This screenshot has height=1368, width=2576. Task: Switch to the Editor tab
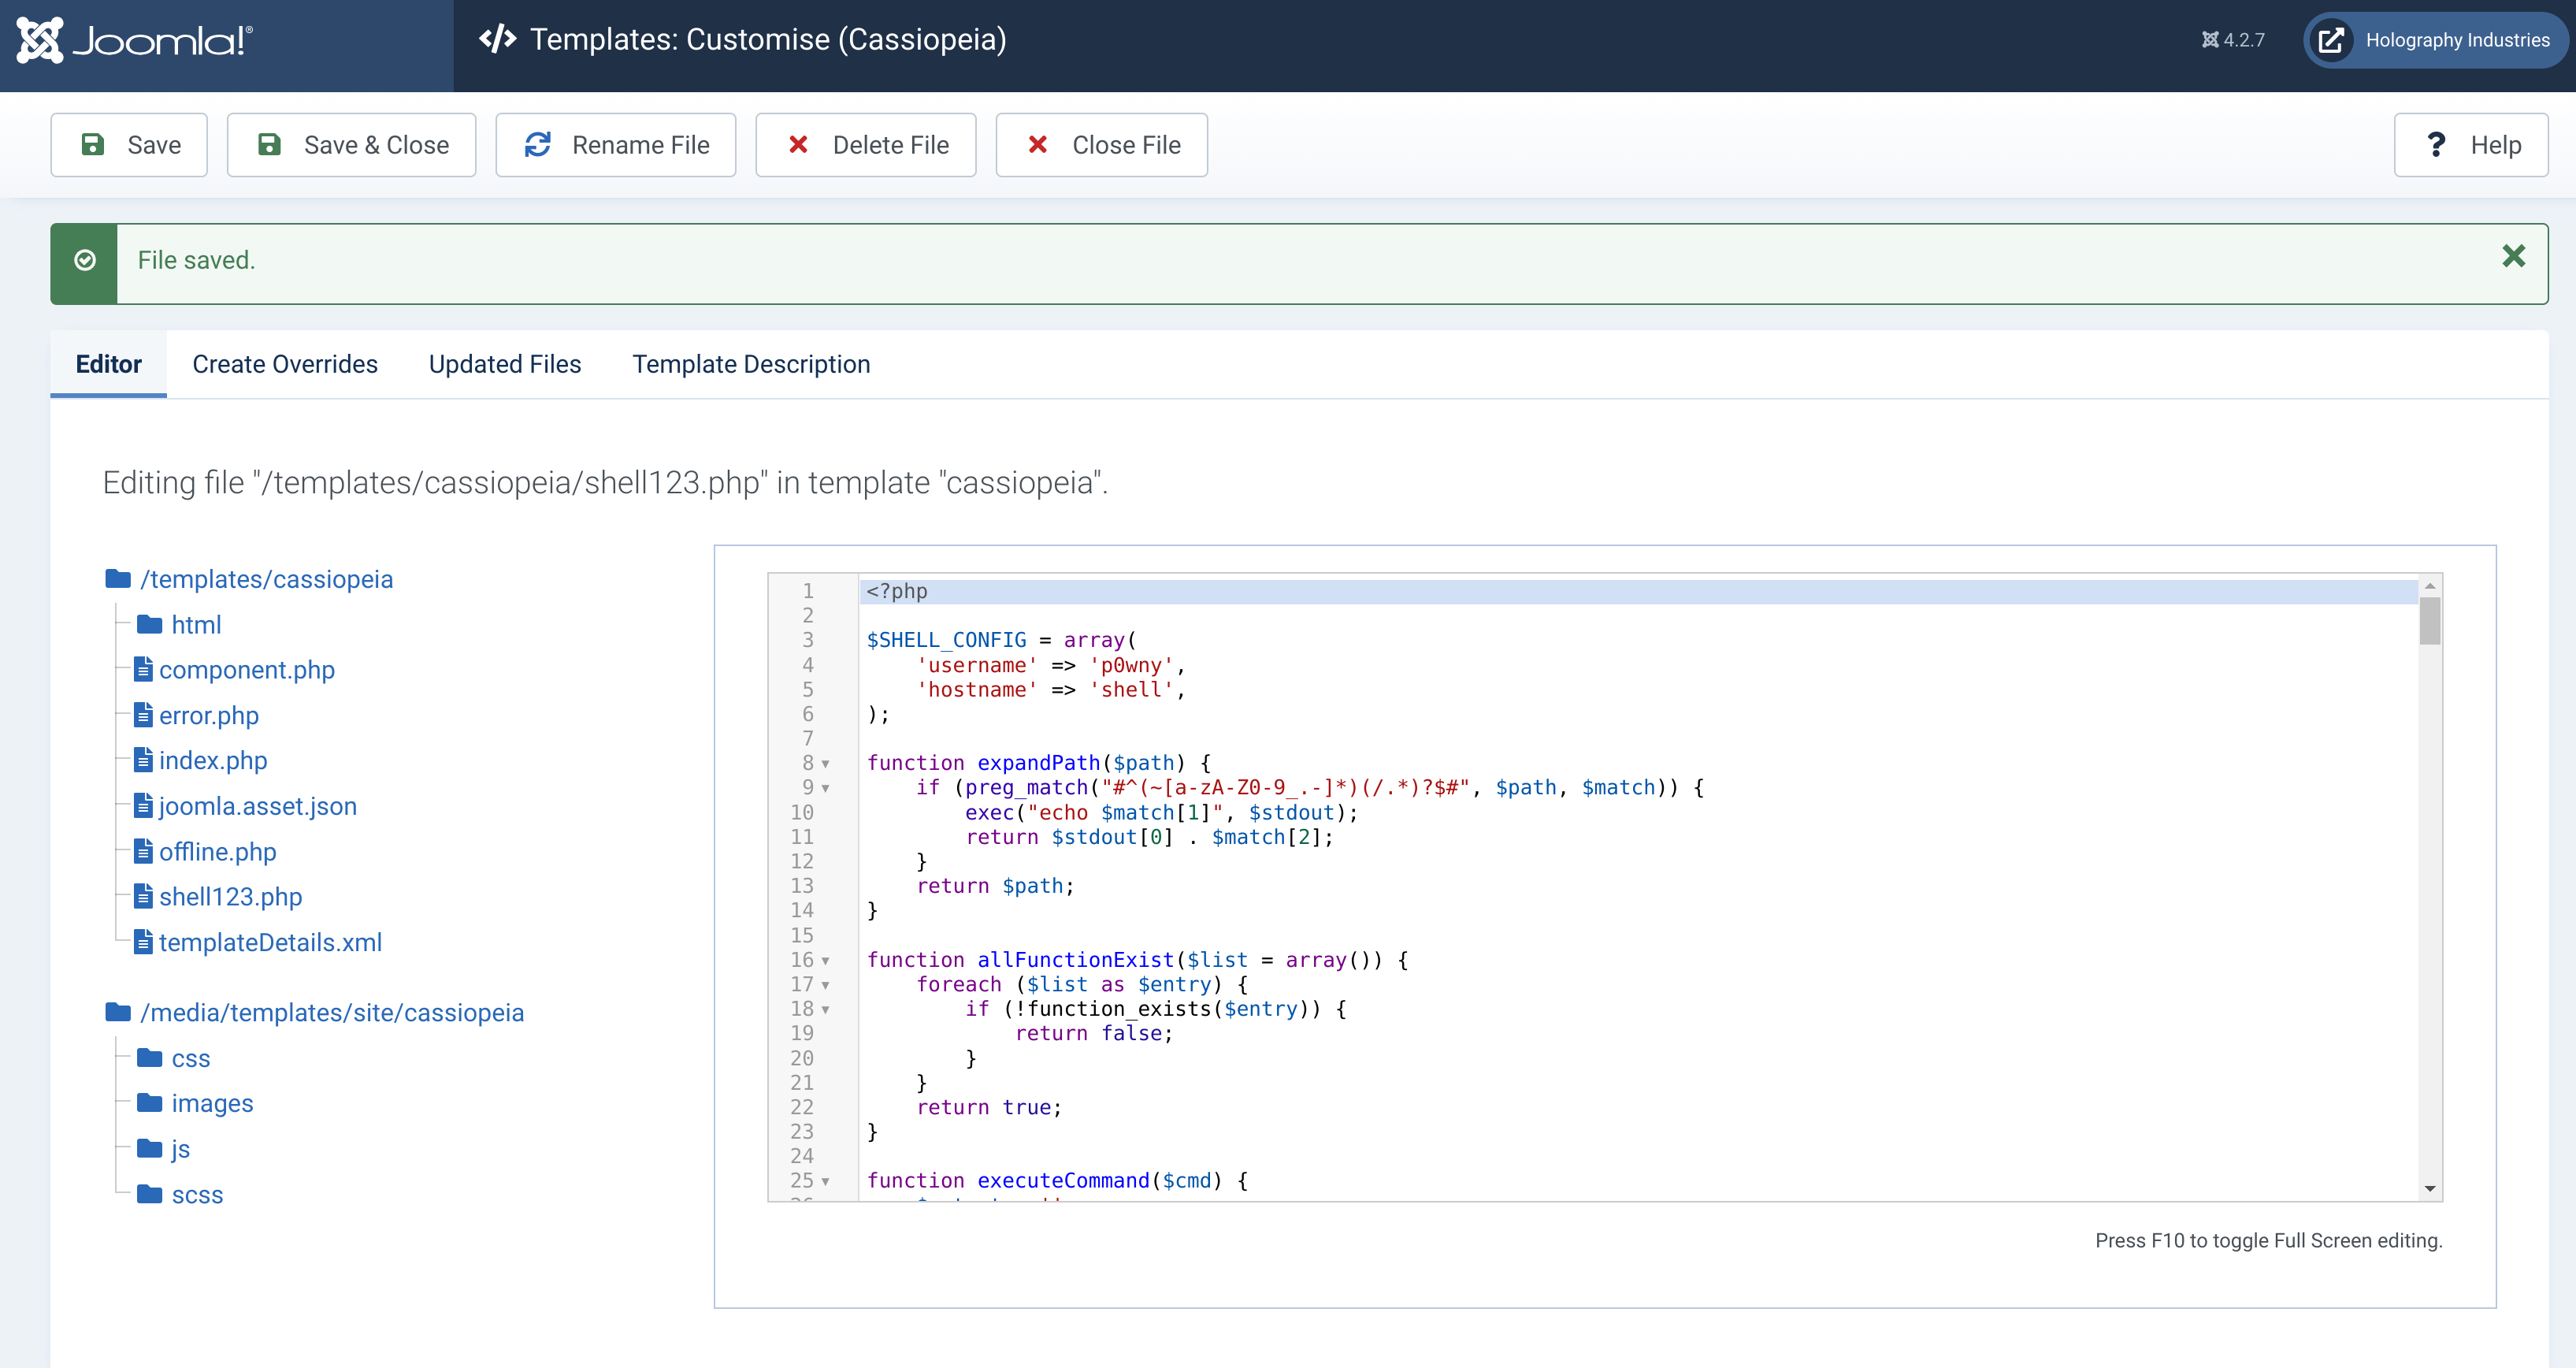pyautogui.click(x=108, y=364)
